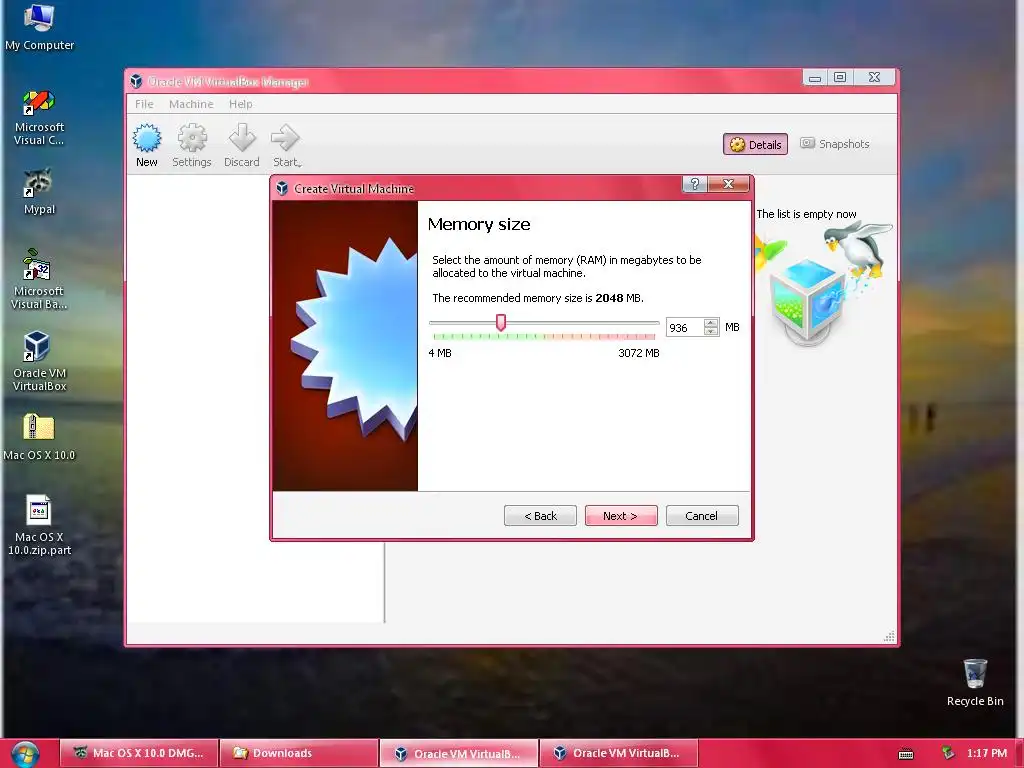
Task: Activate the second Oracle VM VirtualBox taskbar button
Action: [618, 753]
